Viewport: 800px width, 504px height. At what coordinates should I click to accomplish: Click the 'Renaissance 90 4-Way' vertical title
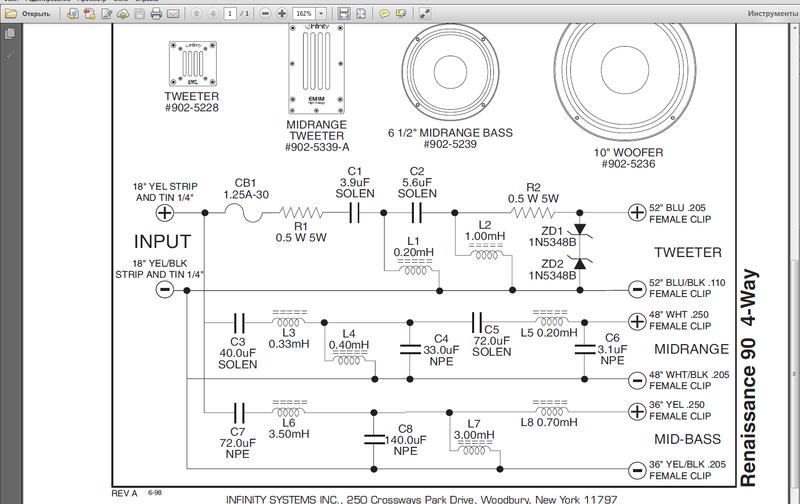(x=748, y=377)
